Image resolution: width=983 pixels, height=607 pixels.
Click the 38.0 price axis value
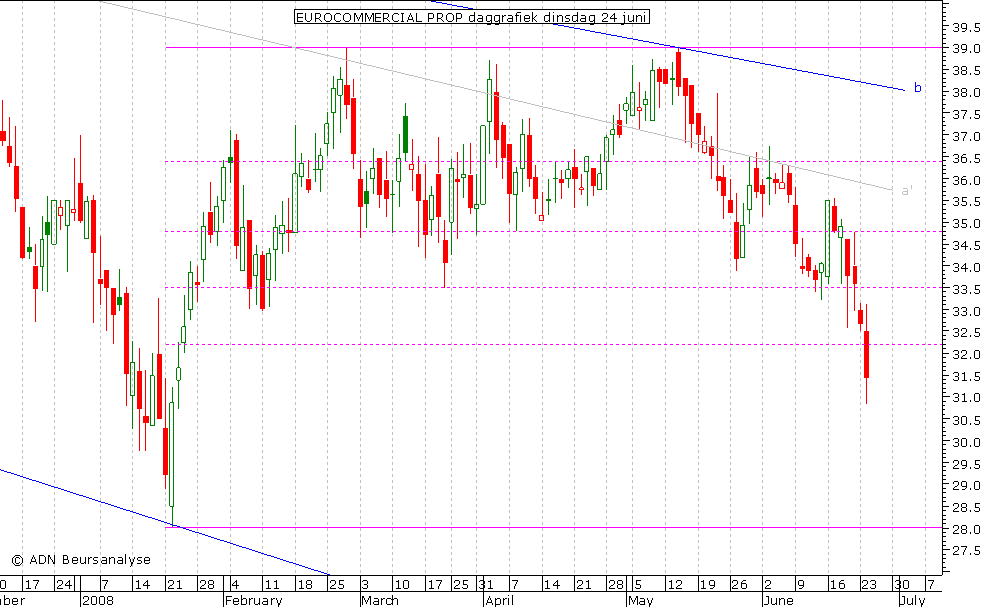pos(966,93)
